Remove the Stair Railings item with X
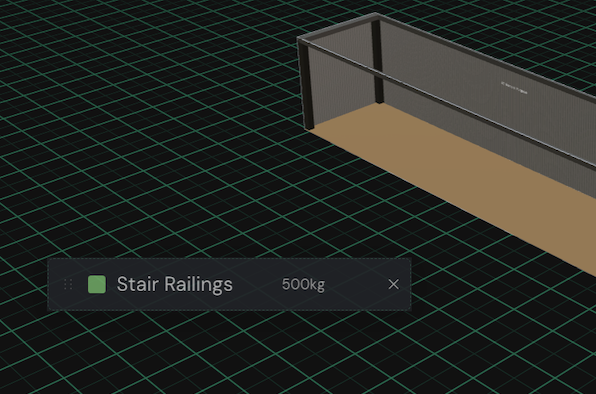The width and height of the screenshot is (596, 394). point(393,284)
